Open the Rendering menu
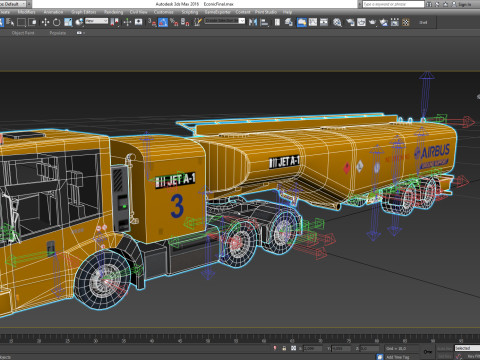Screen dimensions: 480x360 pos(113,12)
